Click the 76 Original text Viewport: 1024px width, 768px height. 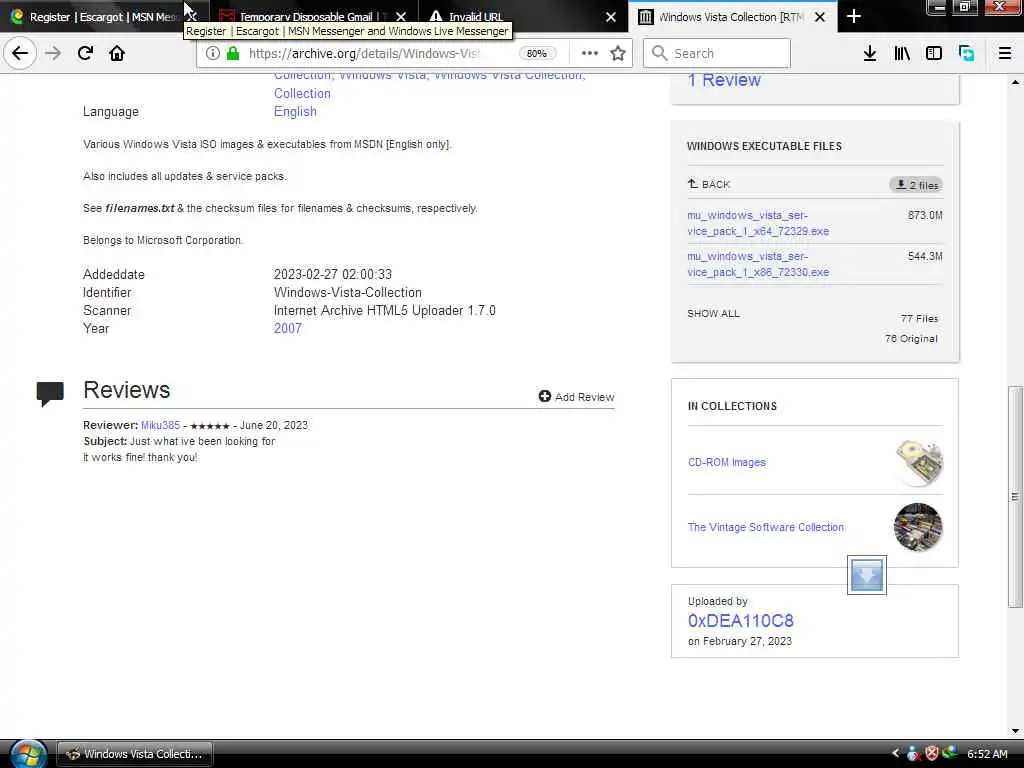(x=911, y=338)
